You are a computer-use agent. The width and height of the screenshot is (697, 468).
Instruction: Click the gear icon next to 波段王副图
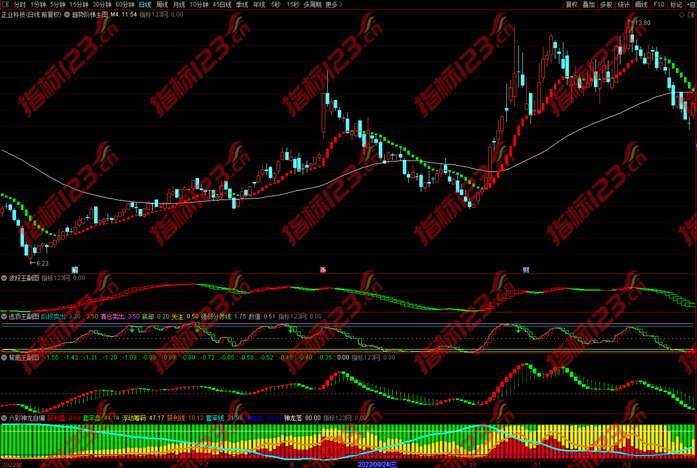(x=4, y=278)
